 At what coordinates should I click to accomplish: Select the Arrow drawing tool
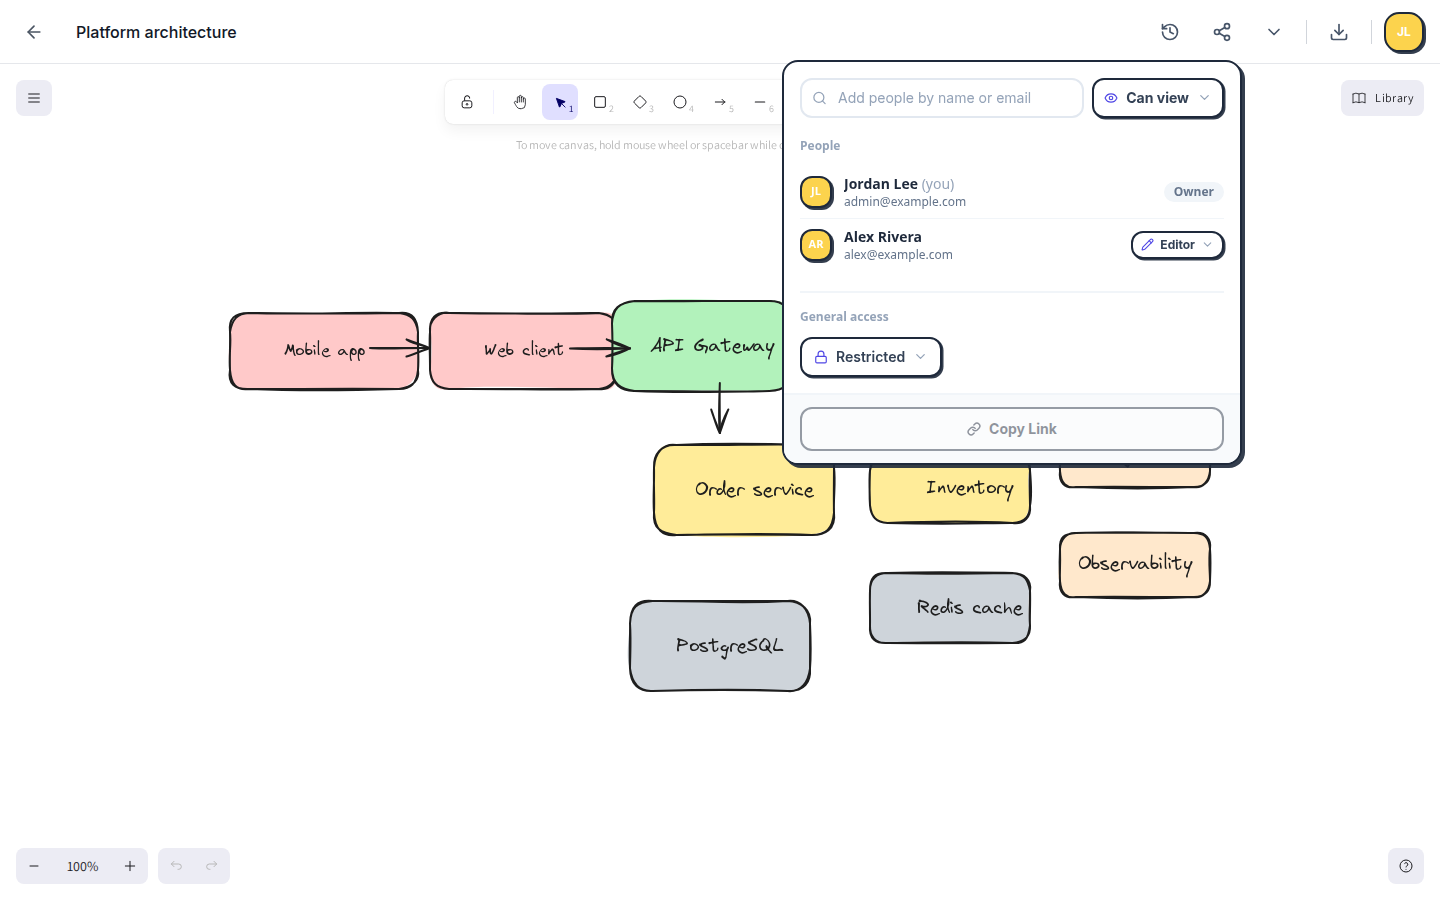click(x=720, y=102)
